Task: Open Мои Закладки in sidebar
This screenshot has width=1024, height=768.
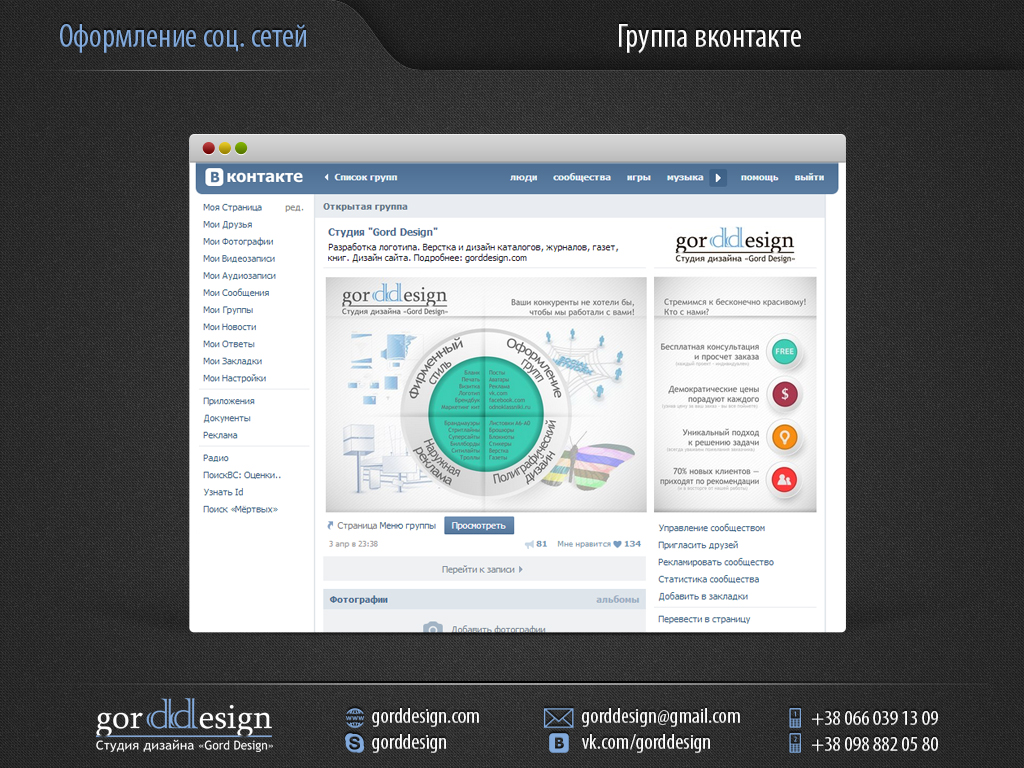Action: [232, 360]
